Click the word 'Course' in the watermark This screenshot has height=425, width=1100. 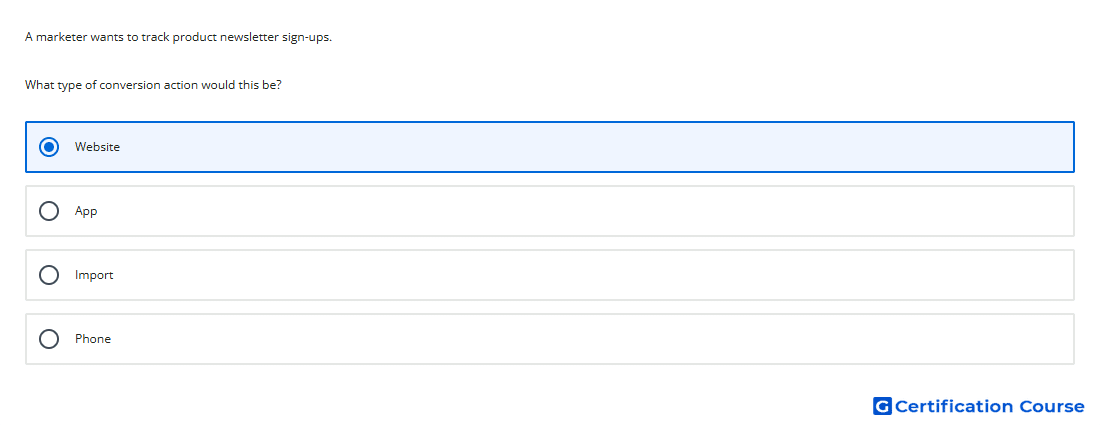(x=1052, y=406)
